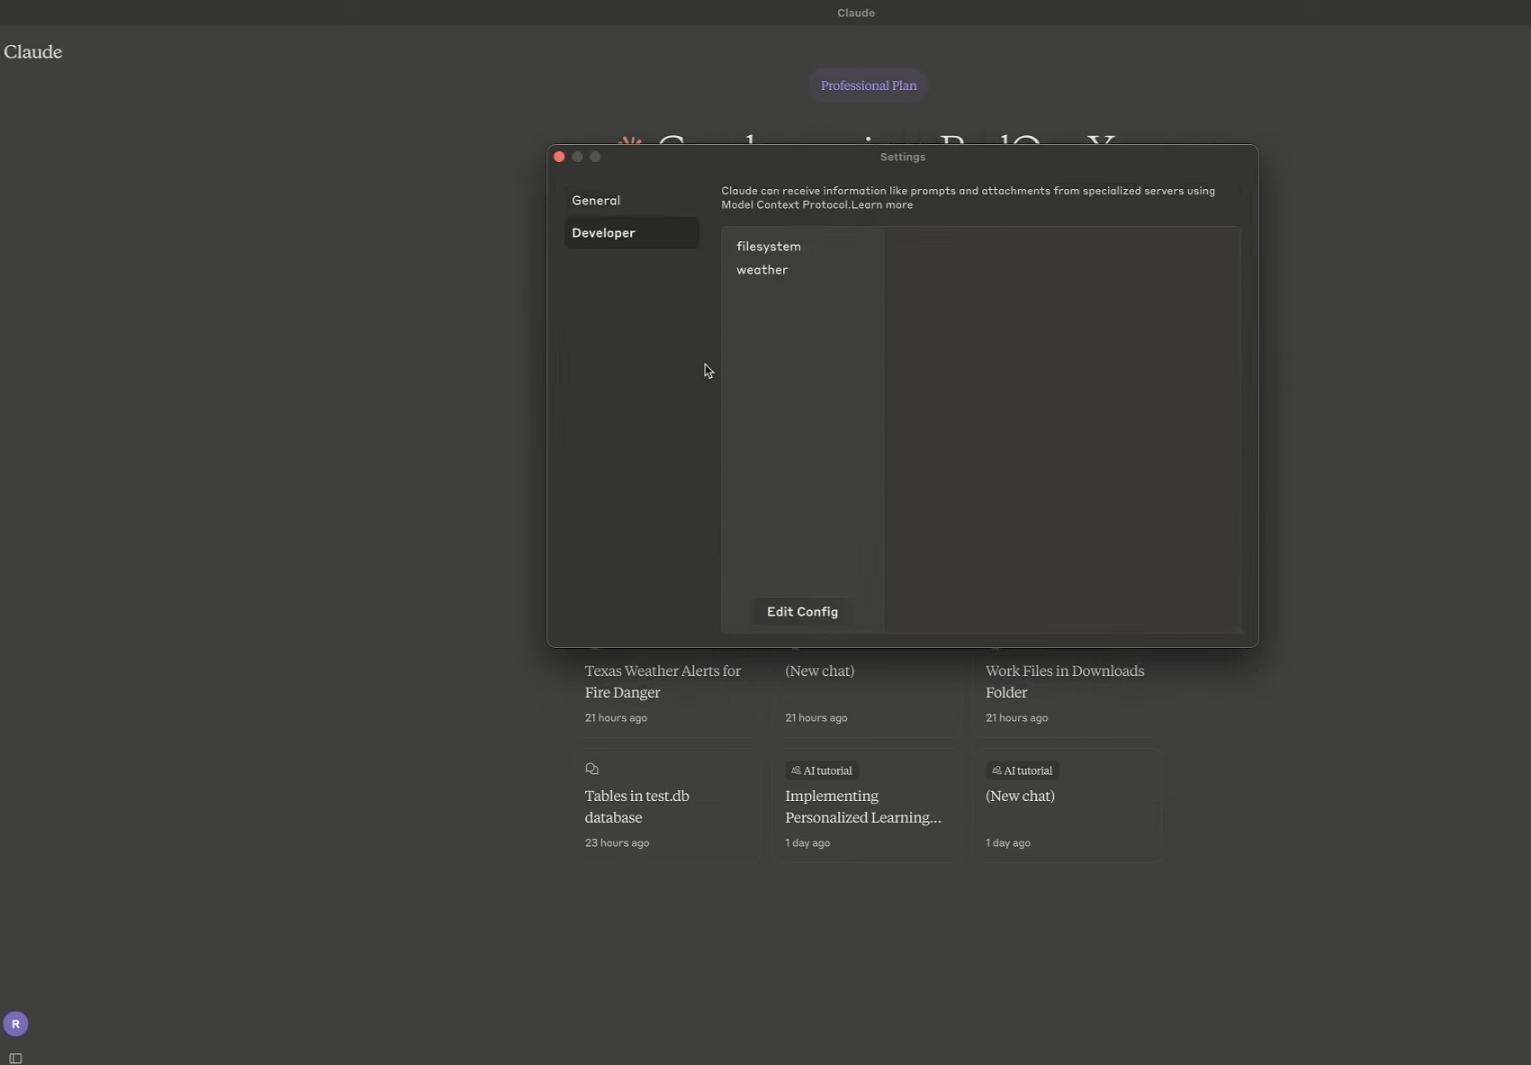Select the weather MCP server entry
This screenshot has height=1065, width=1531.
tap(763, 269)
